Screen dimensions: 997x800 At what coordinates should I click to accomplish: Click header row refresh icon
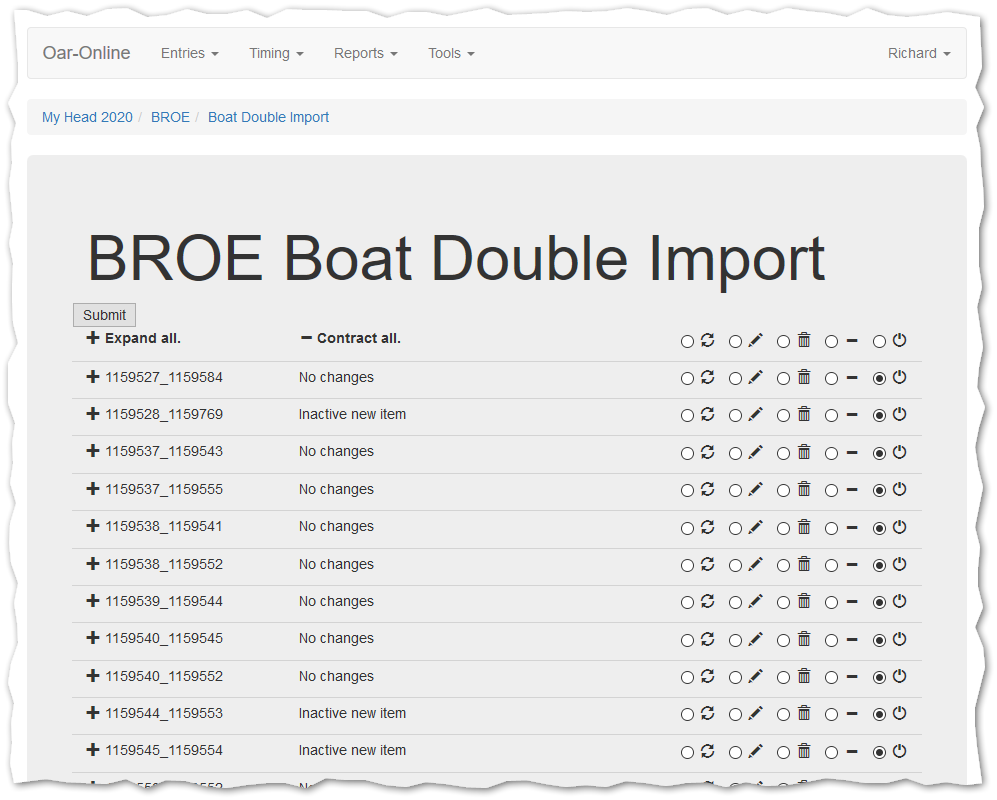click(707, 340)
